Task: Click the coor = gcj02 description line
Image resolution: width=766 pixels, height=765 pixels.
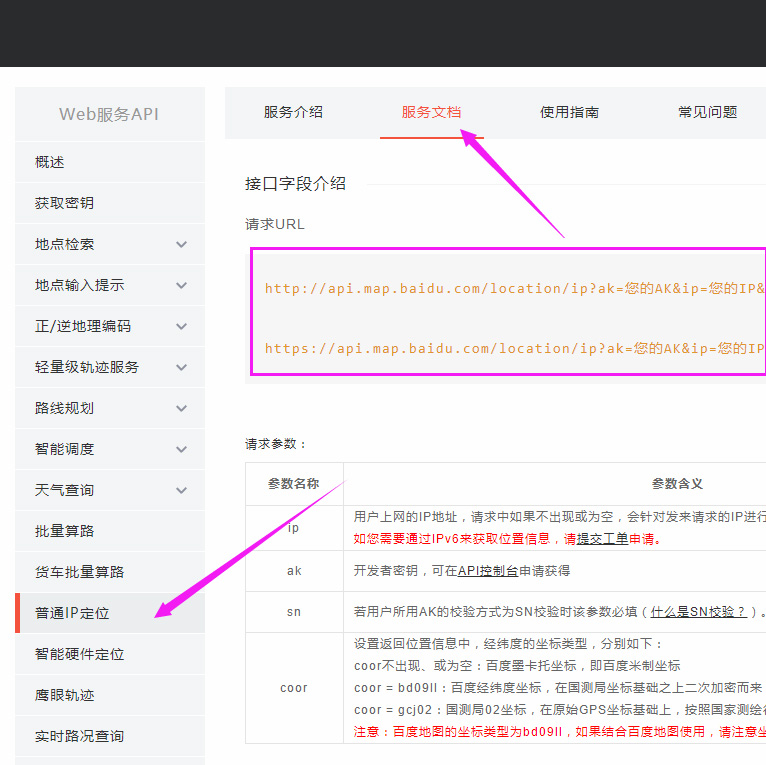Action: tap(559, 710)
